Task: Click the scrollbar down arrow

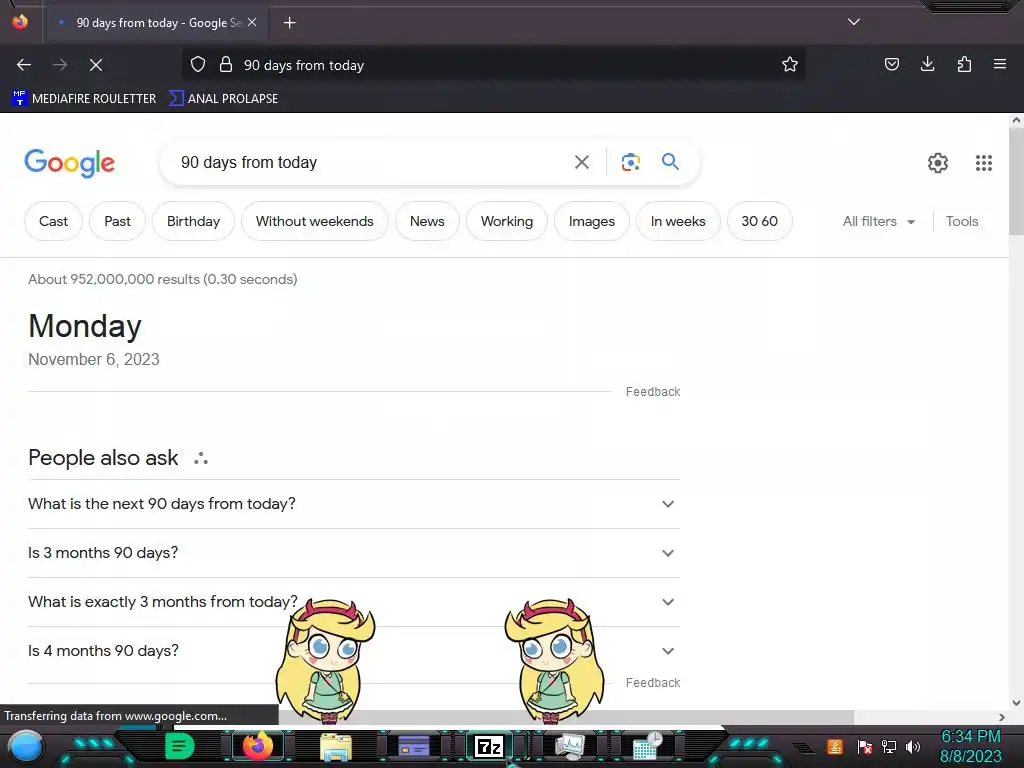Action: point(1016,703)
